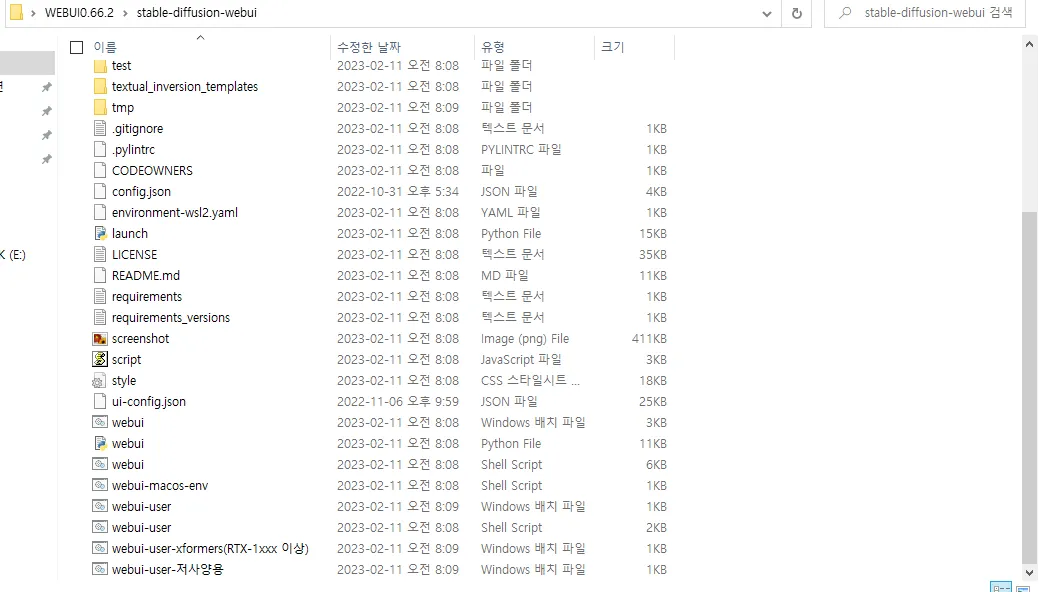Click the webui Python File icon
Screen dimensions: 1039x592
[100, 444]
